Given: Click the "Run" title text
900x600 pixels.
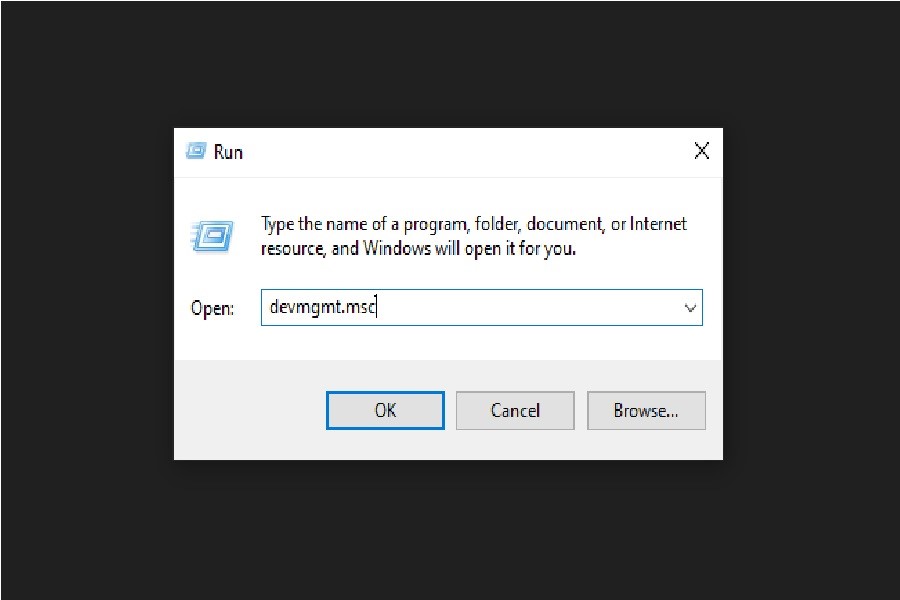Looking at the screenshot, I should (x=228, y=152).
